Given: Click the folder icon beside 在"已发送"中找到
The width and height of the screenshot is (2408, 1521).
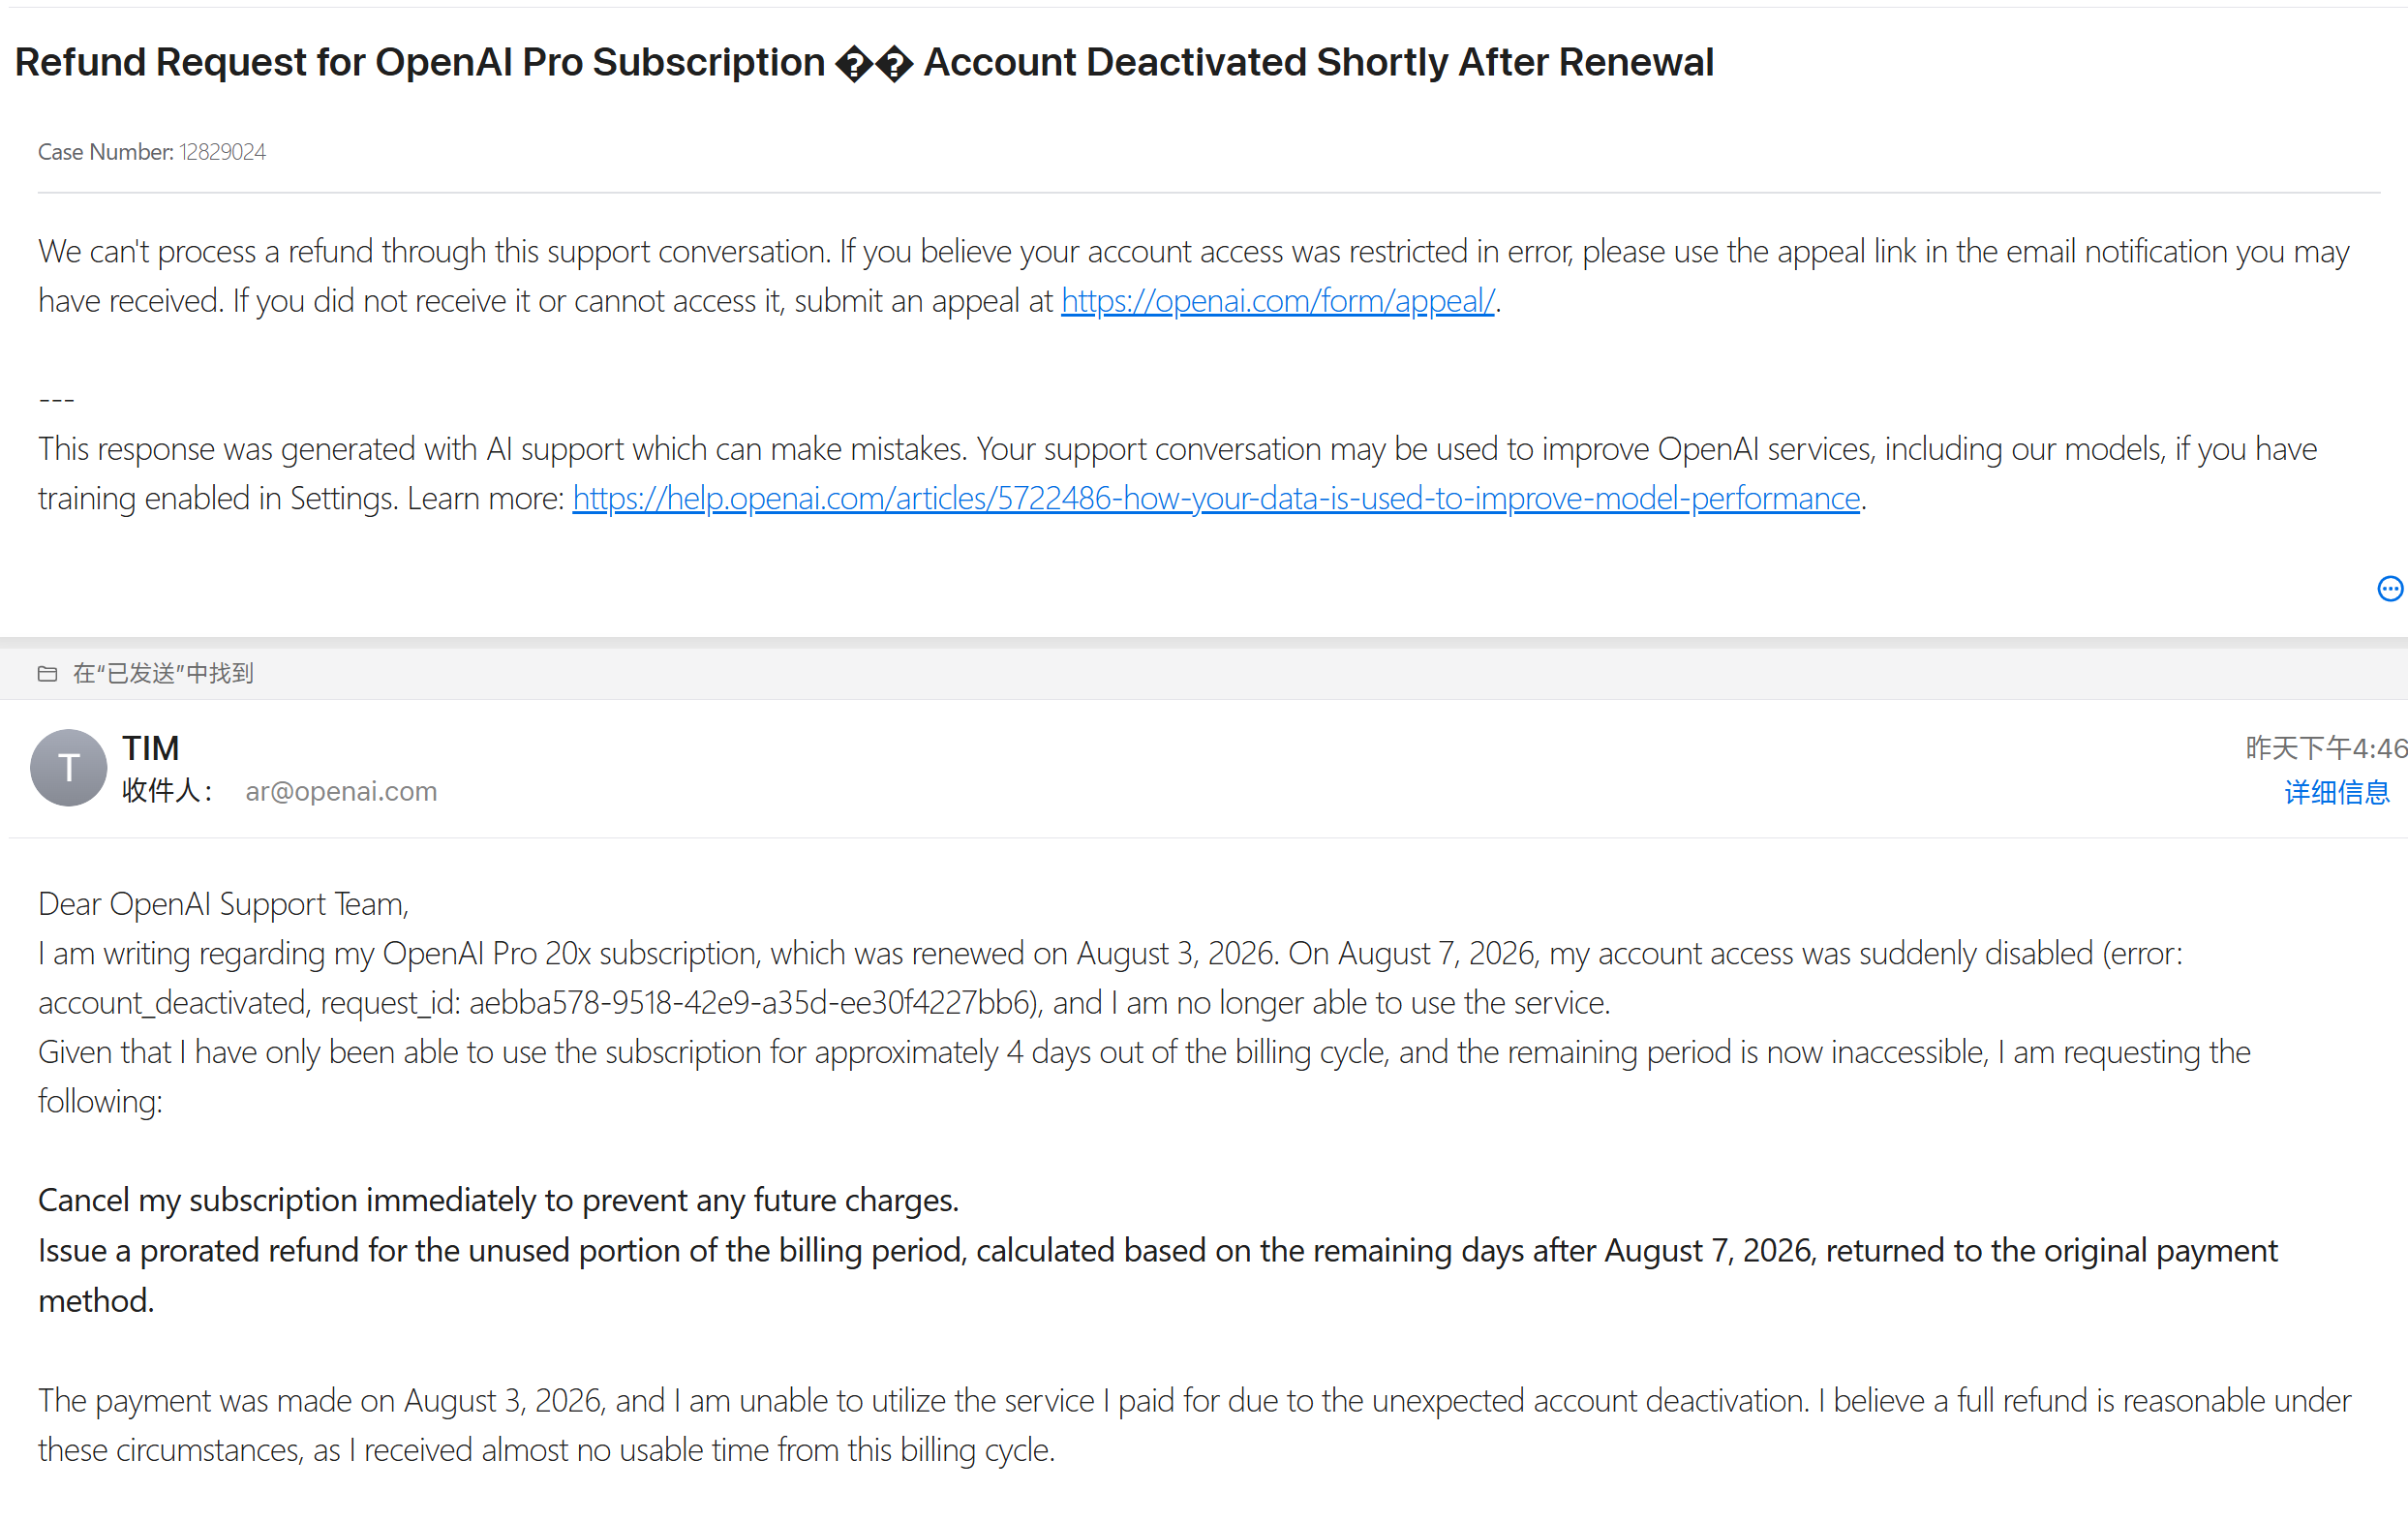Looking at the screenshot, I should [x=47, y=674].
